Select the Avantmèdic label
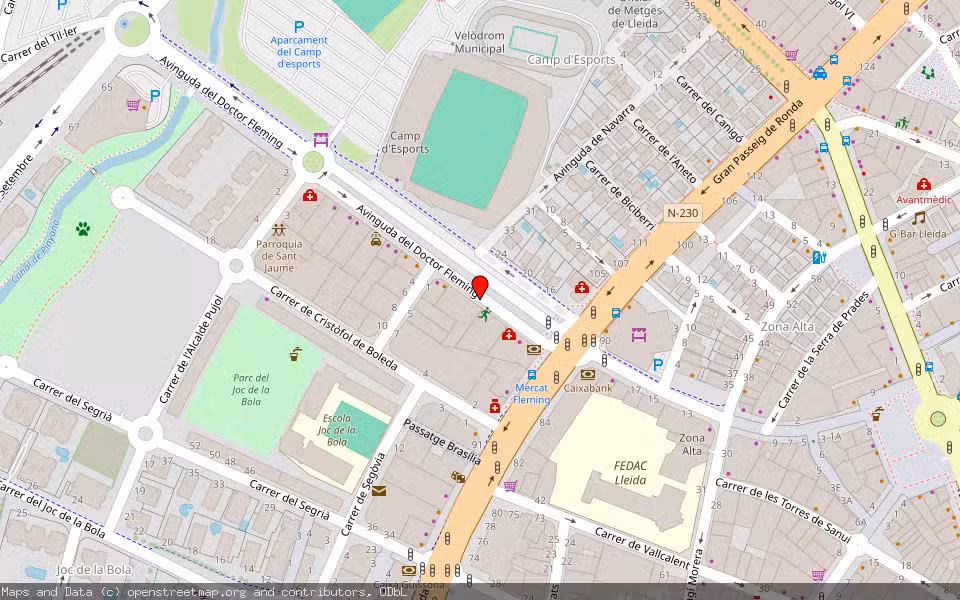960x600 pixels. click(x=924, y=200)
